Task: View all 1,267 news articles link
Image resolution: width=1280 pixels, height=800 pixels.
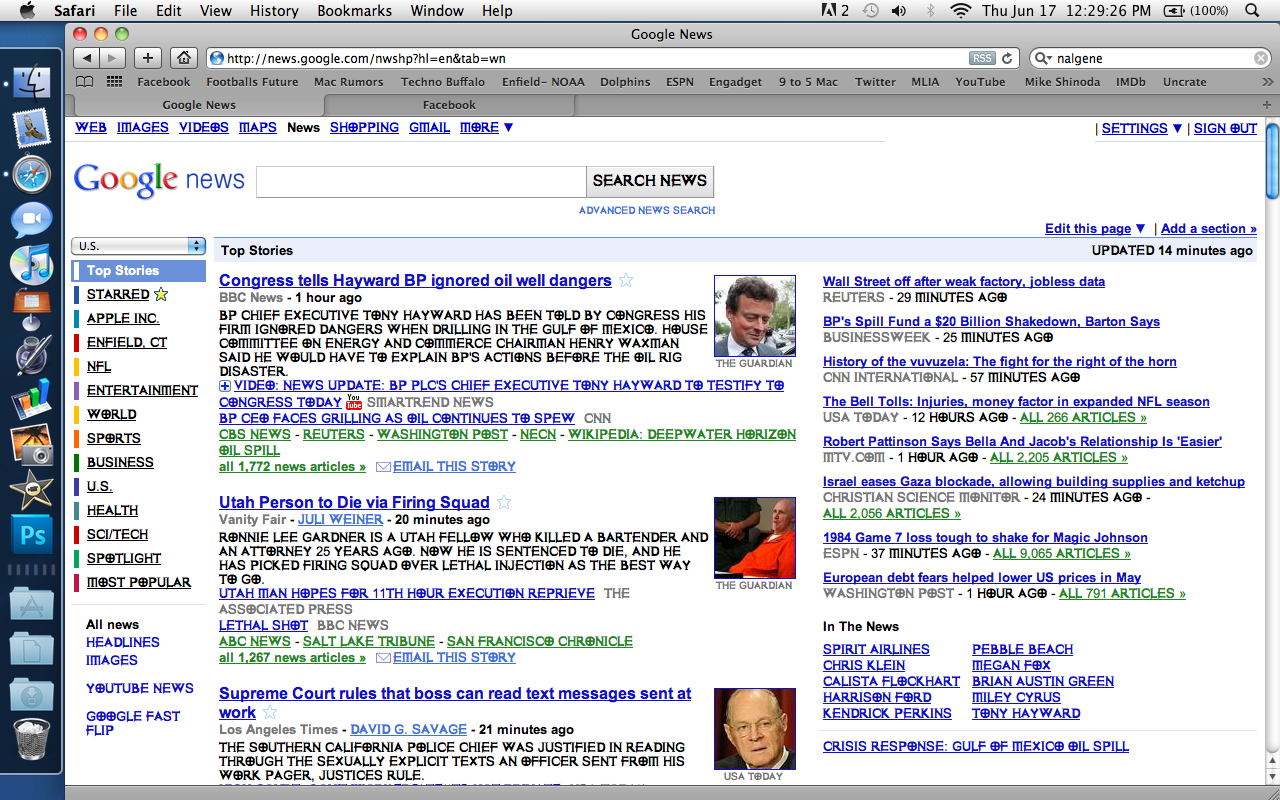Action: [293, 657]
